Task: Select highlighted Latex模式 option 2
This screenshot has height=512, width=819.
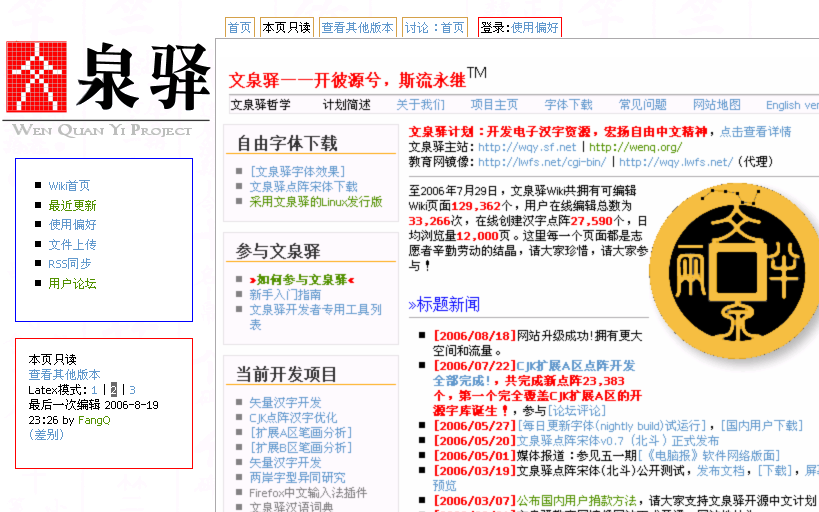Action: [x=113, y=390]
